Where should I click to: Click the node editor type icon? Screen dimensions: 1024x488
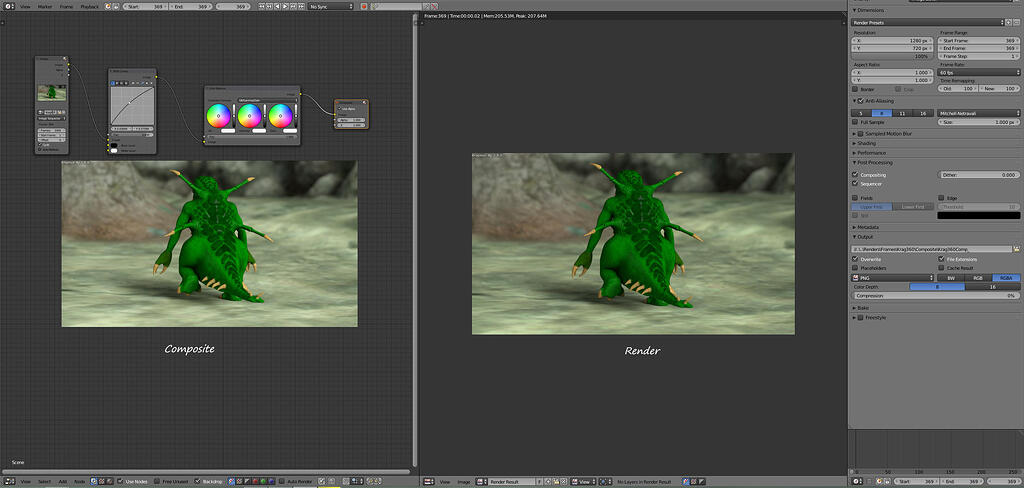point(7,481)
